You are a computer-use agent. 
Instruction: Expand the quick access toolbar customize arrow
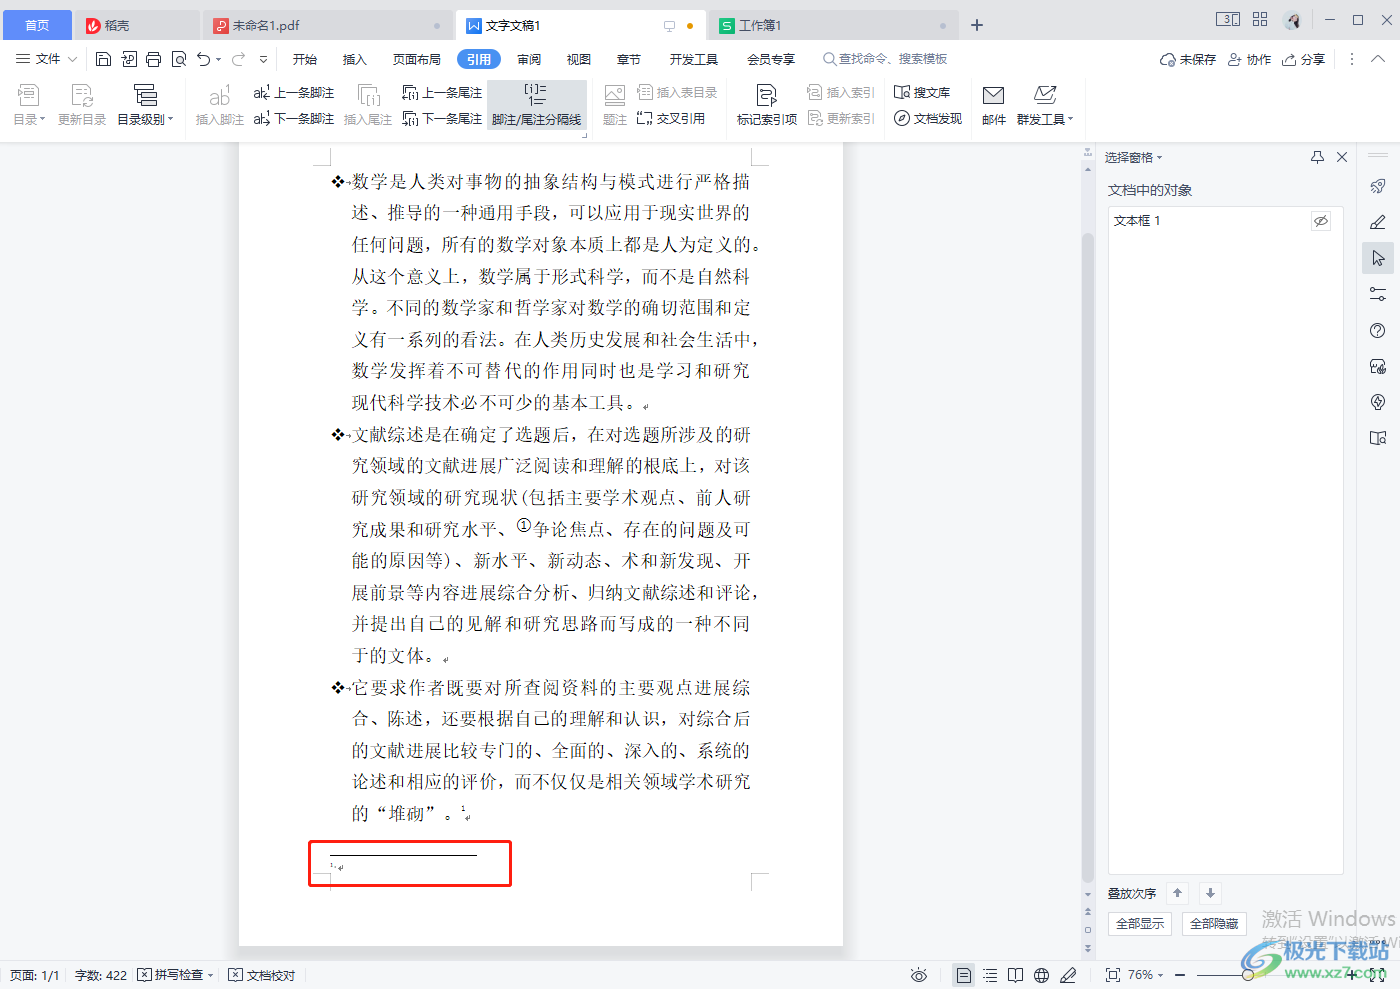264,59
